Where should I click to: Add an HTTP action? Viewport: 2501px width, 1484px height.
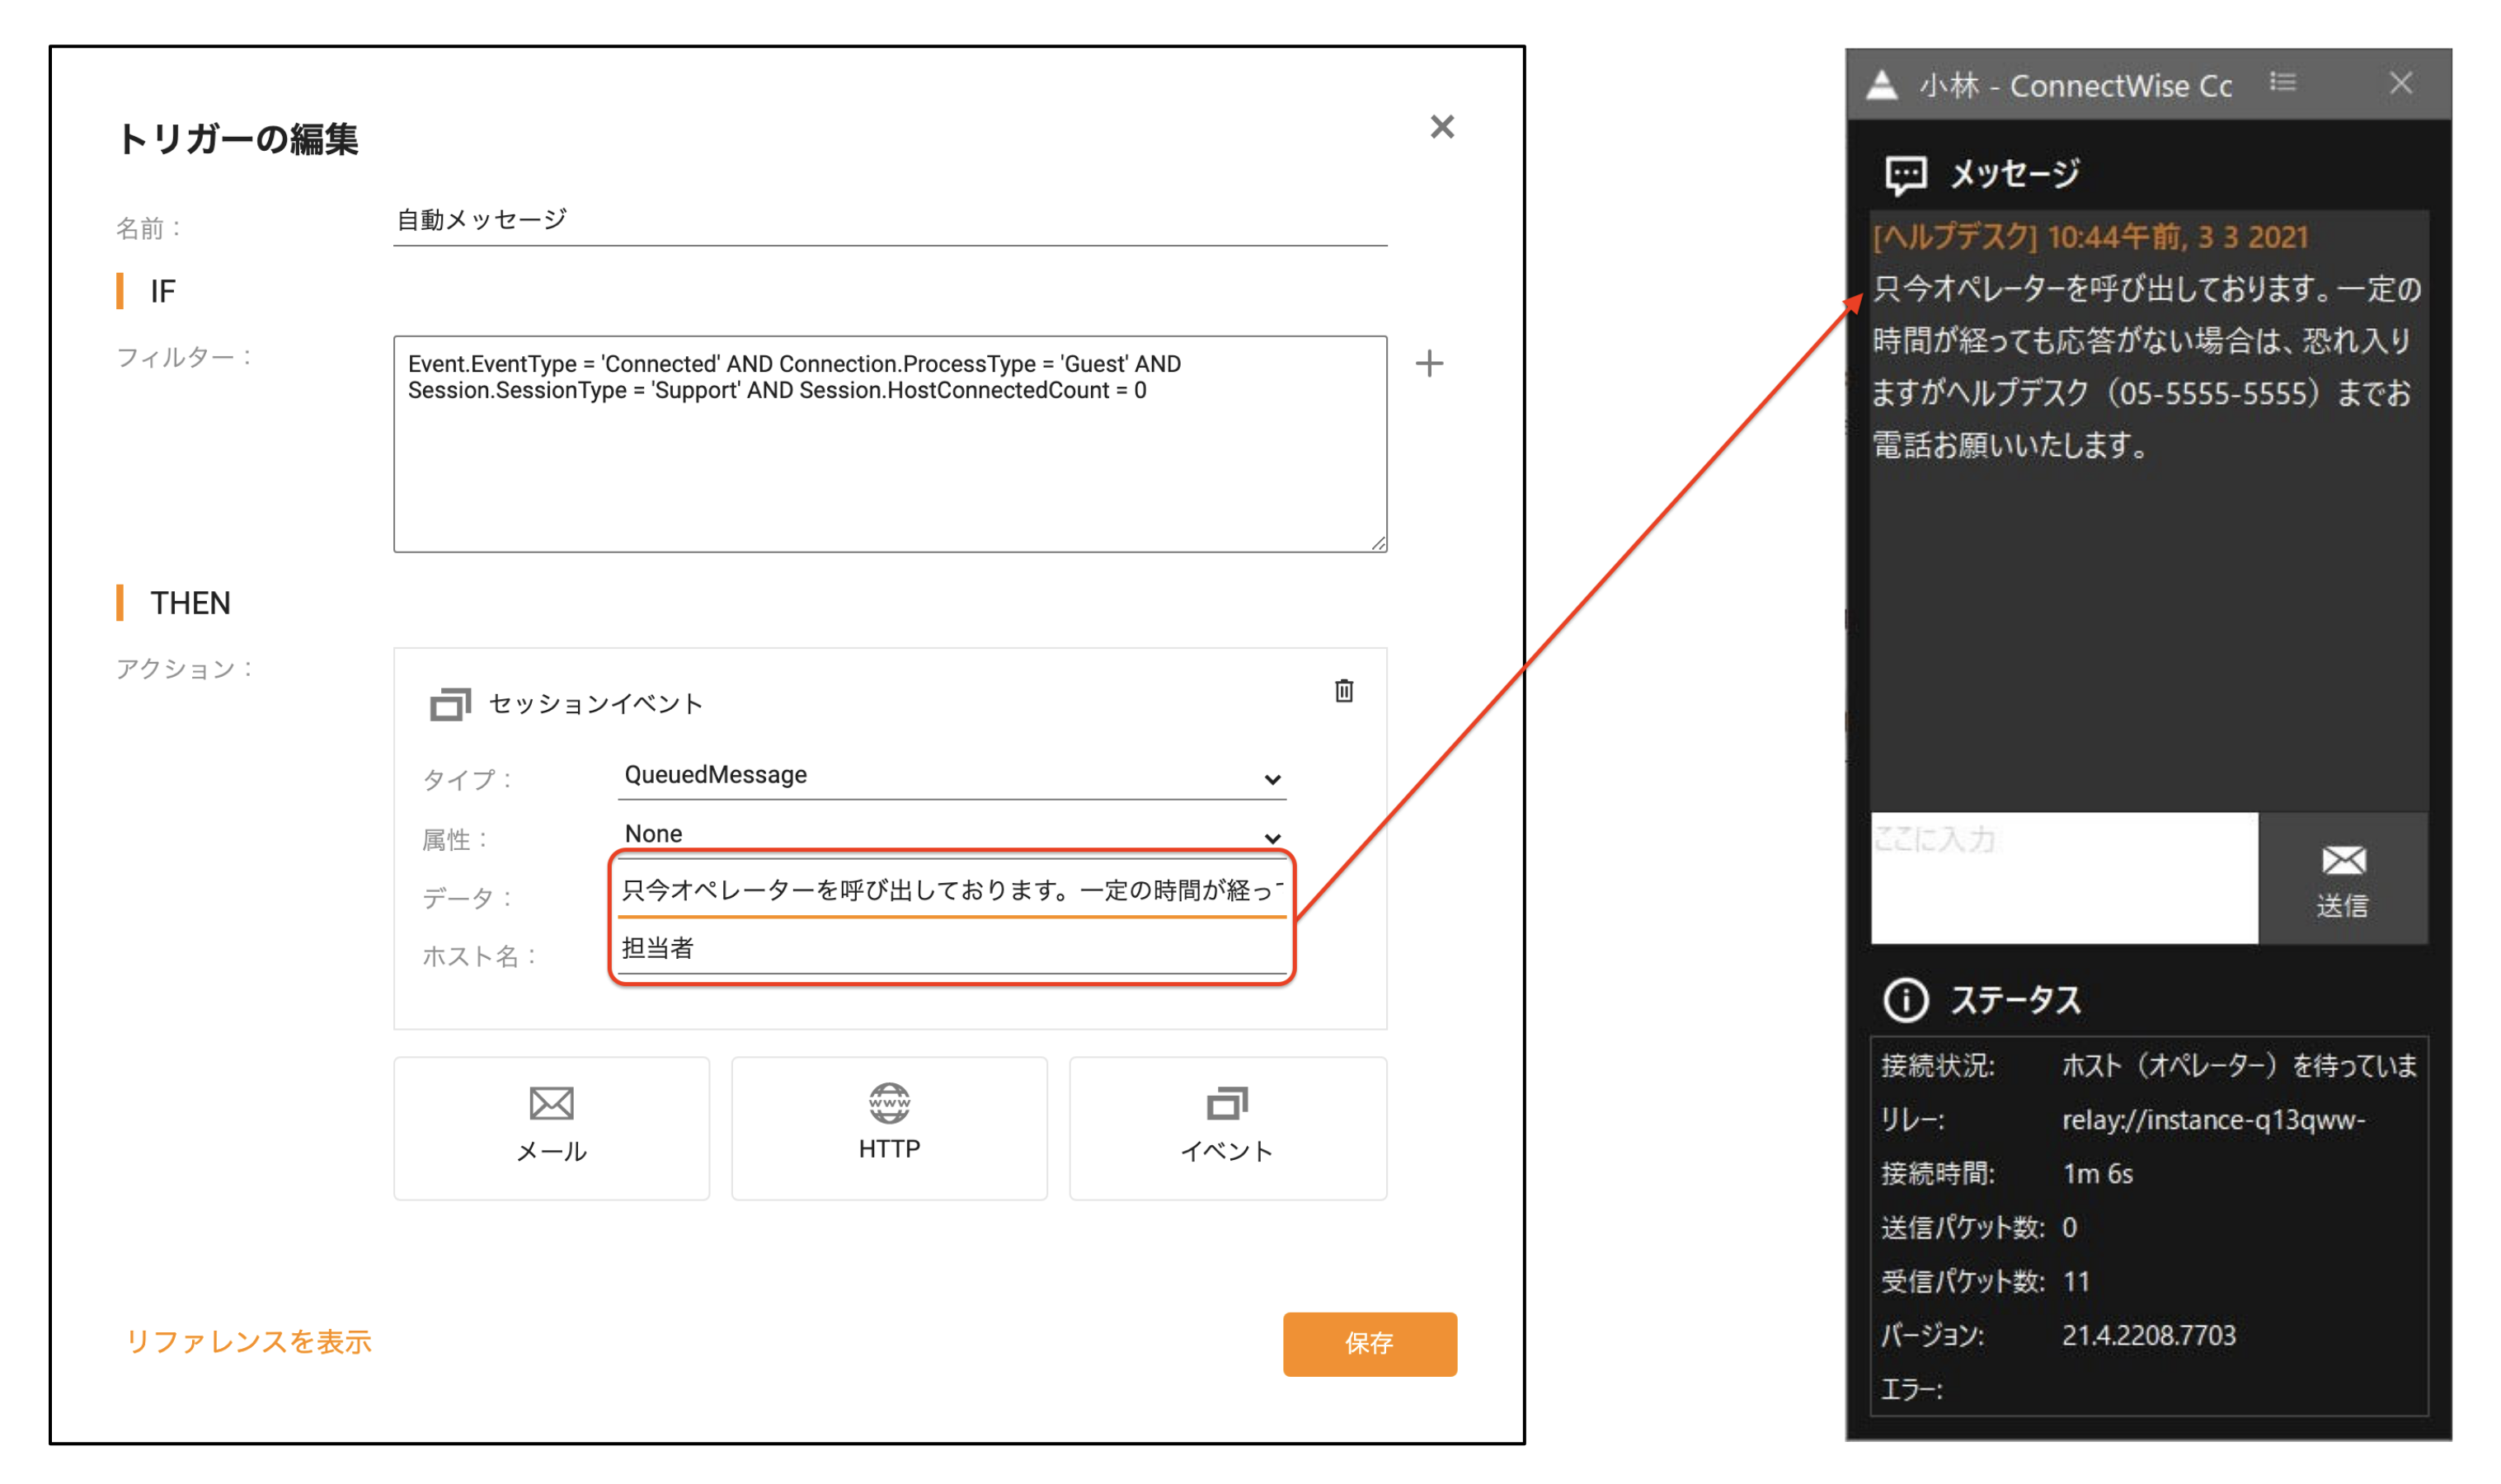point(889,1128)
